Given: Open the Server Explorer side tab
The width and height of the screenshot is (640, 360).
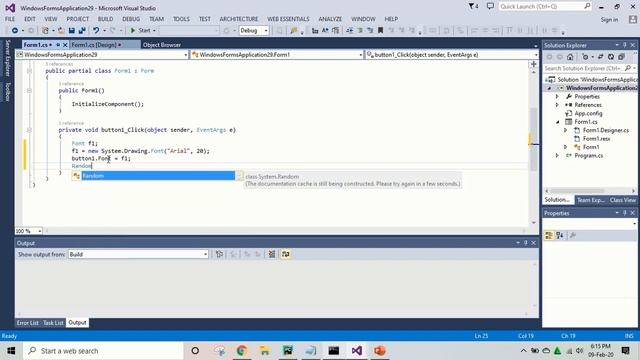Looking at the screenshot, I should tap(7, 58).
